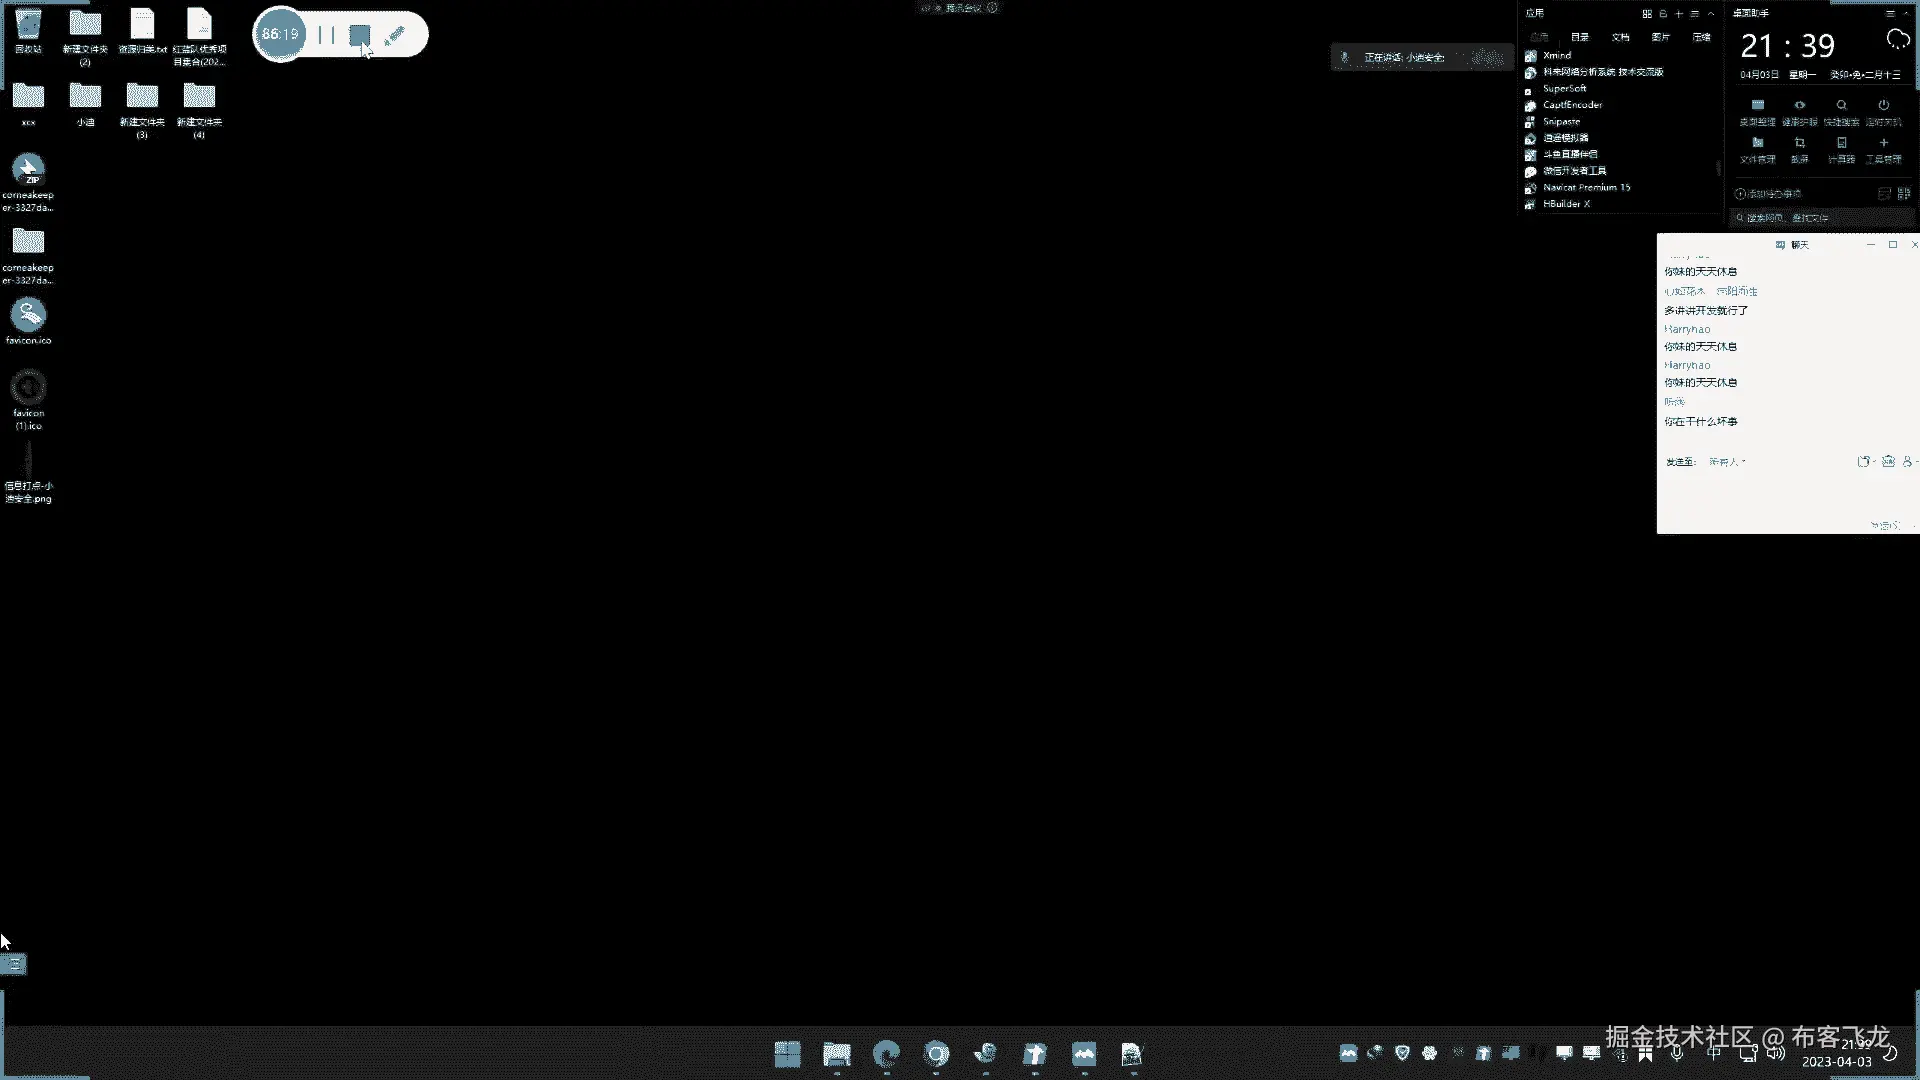Stop the recording with square button
1920x1080 pixels.
(x=359, y=35)
